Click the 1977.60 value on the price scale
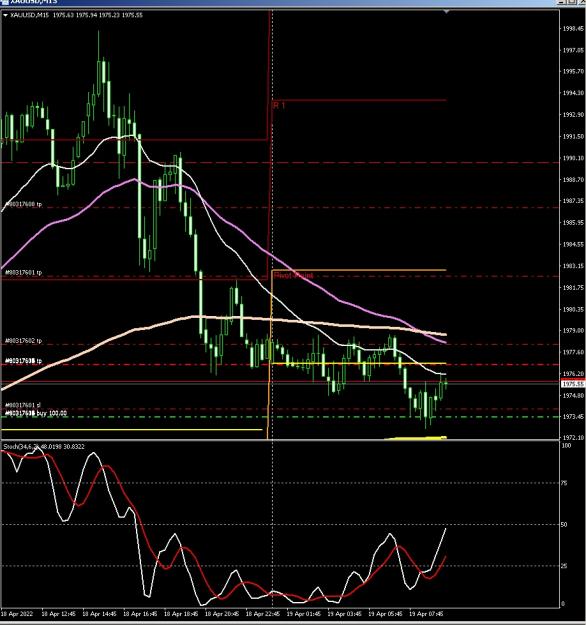The image size is (586, 625). click(x=573, y=352)
